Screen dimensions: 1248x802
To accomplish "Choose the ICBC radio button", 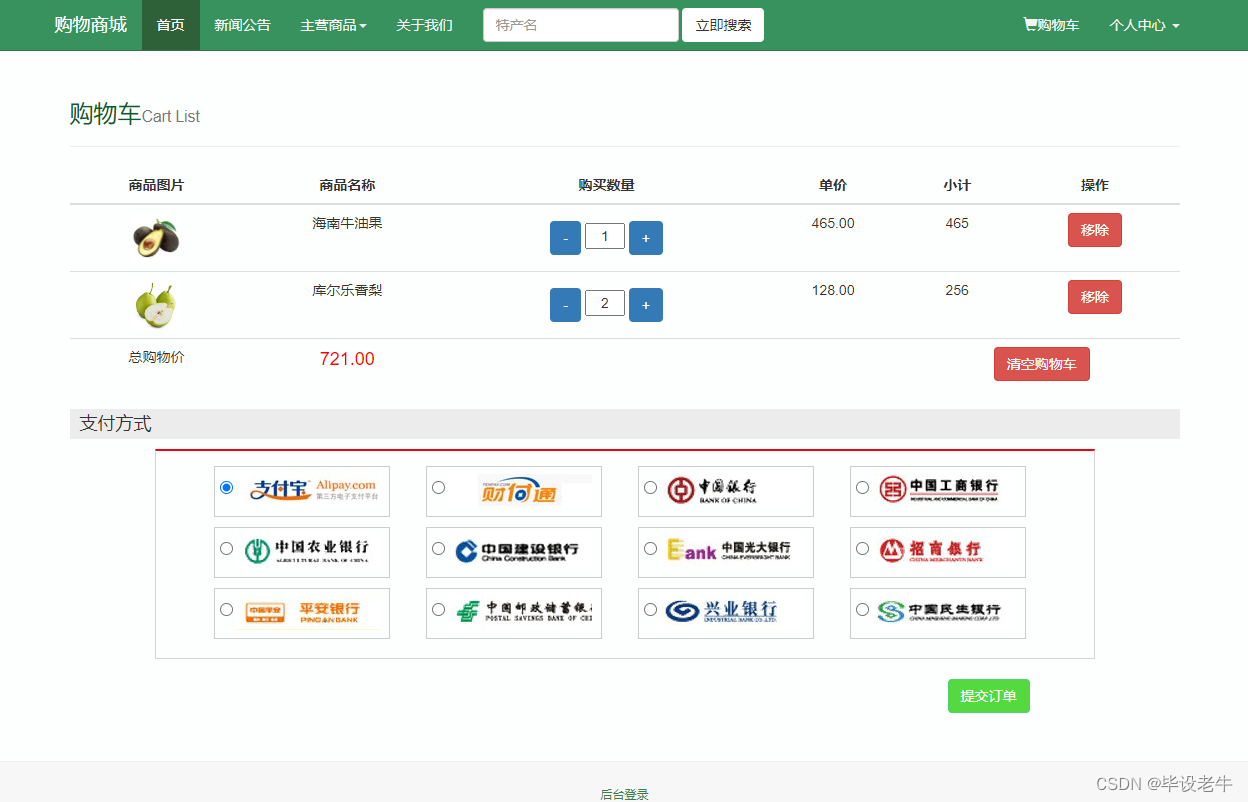I will (863, 488).
